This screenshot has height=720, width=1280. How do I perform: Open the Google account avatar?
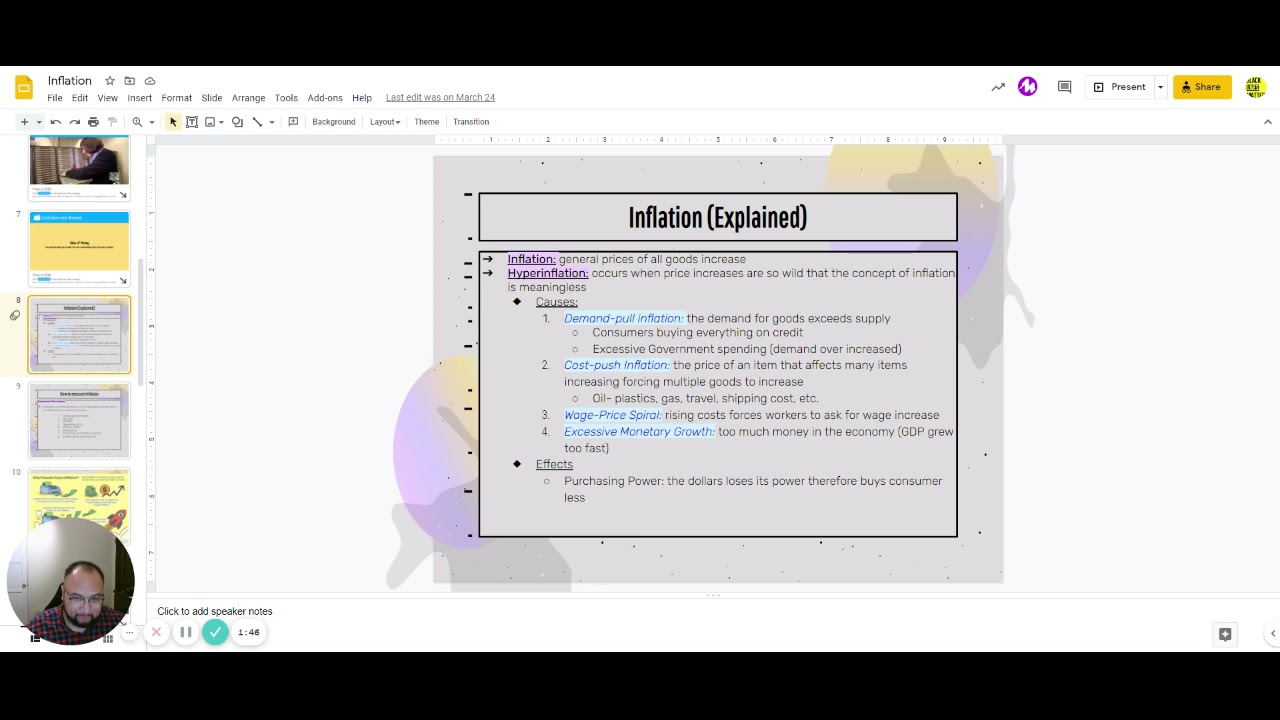(1256, 87)
